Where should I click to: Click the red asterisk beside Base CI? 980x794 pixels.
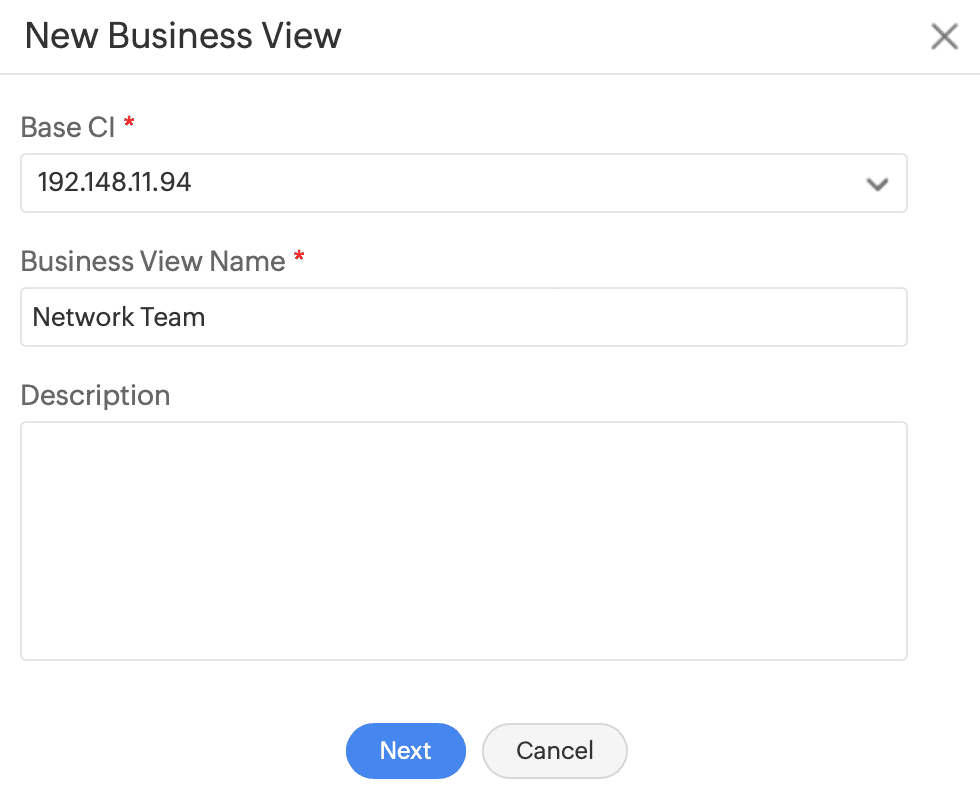(129, 125)
